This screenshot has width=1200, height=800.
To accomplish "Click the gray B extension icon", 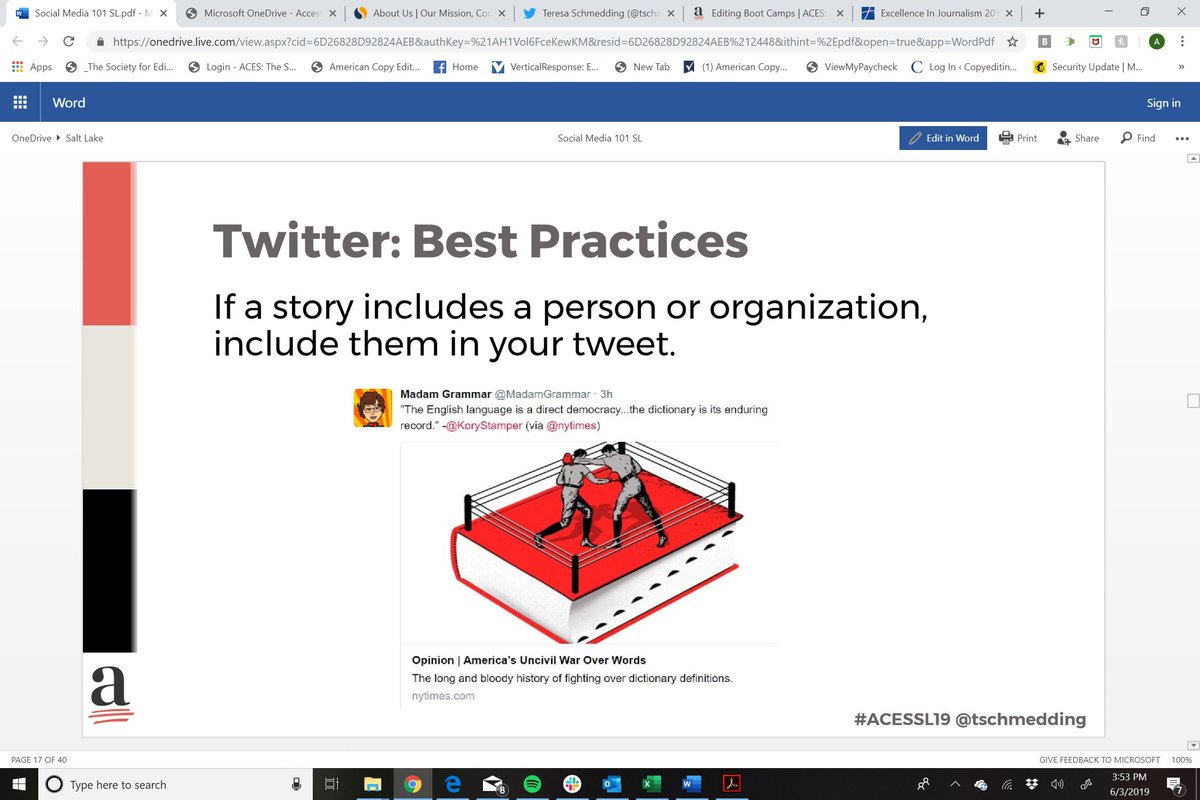I will click(x=1044, y=42).
